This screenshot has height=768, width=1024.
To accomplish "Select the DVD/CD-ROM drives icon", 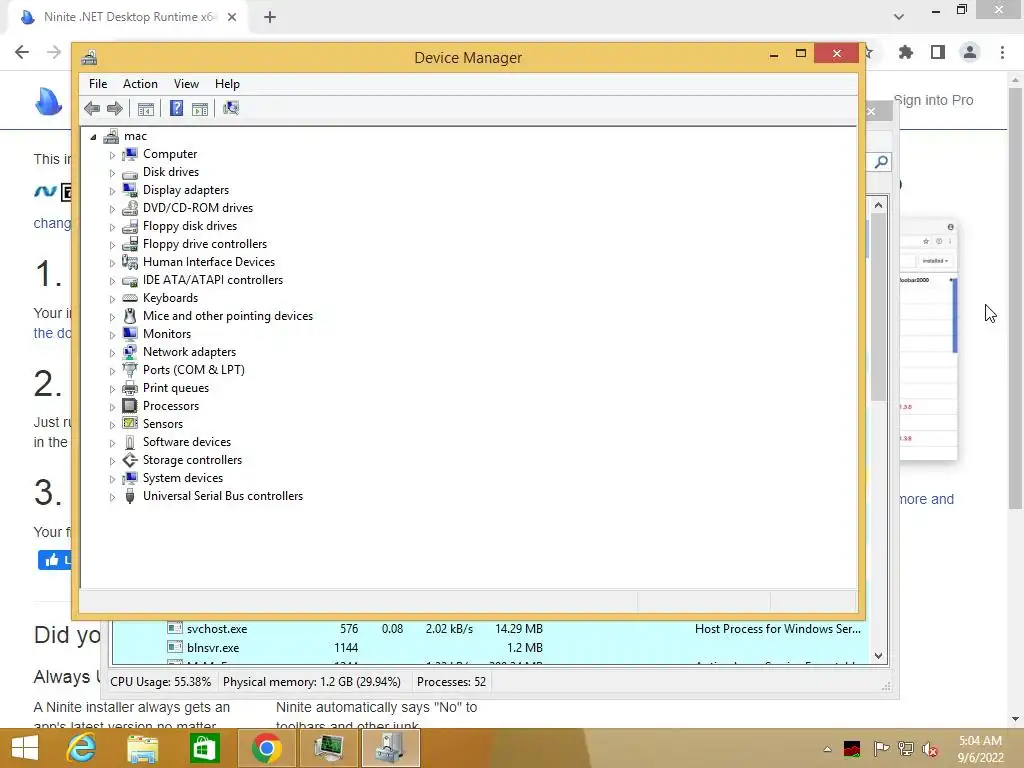I will pos(130,208).
